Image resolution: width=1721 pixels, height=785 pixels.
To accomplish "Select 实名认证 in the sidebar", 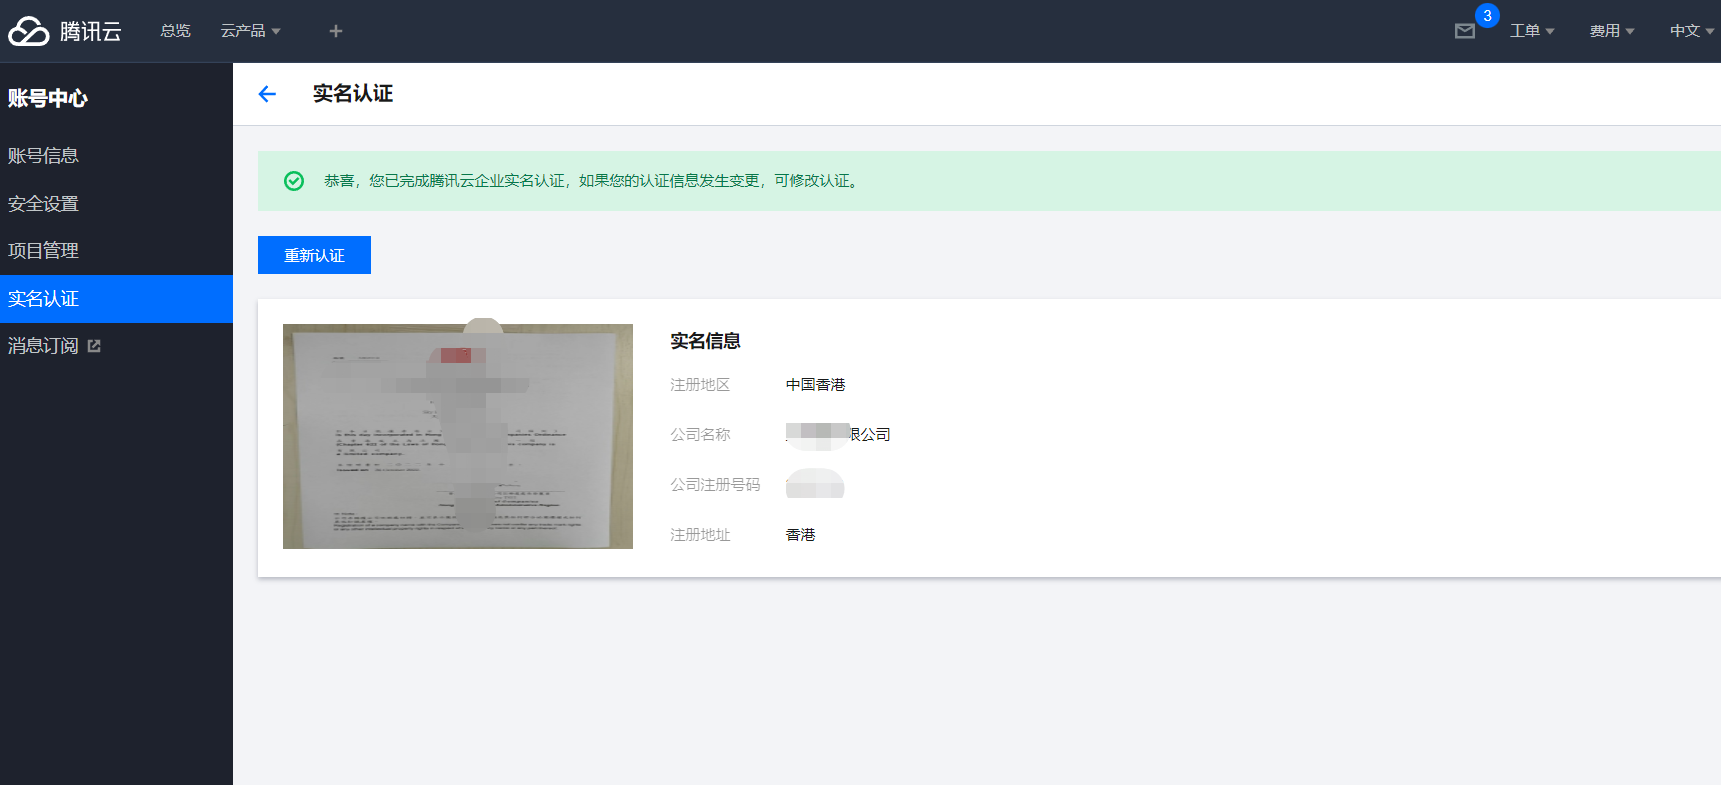I will point(116,299).
